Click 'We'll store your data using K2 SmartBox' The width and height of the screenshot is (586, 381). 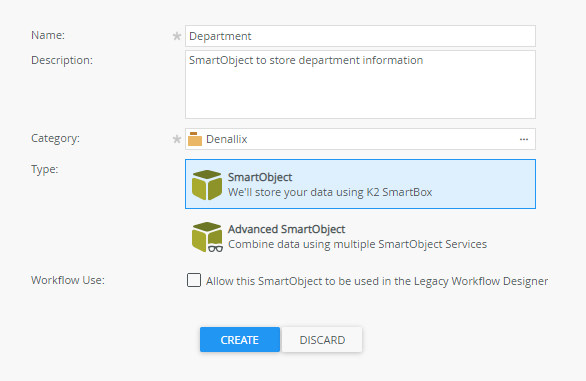coord(330,192)
